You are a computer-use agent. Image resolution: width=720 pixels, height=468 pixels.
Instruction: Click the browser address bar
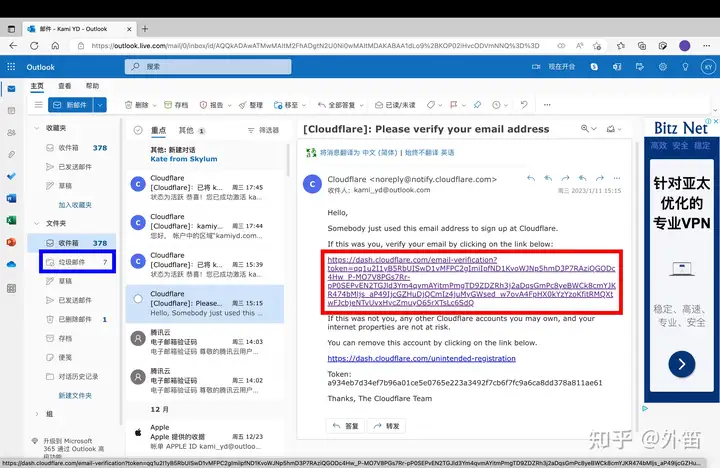tap(315, 45)
